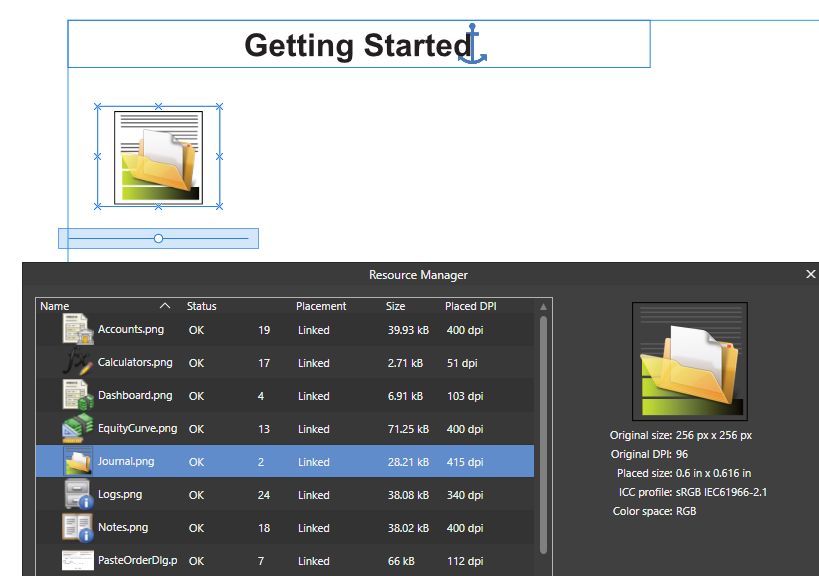Click the PasteOrderDlg.p thumbnail icon
Screen dimensions: 819x576
click(x=78, y=560)
